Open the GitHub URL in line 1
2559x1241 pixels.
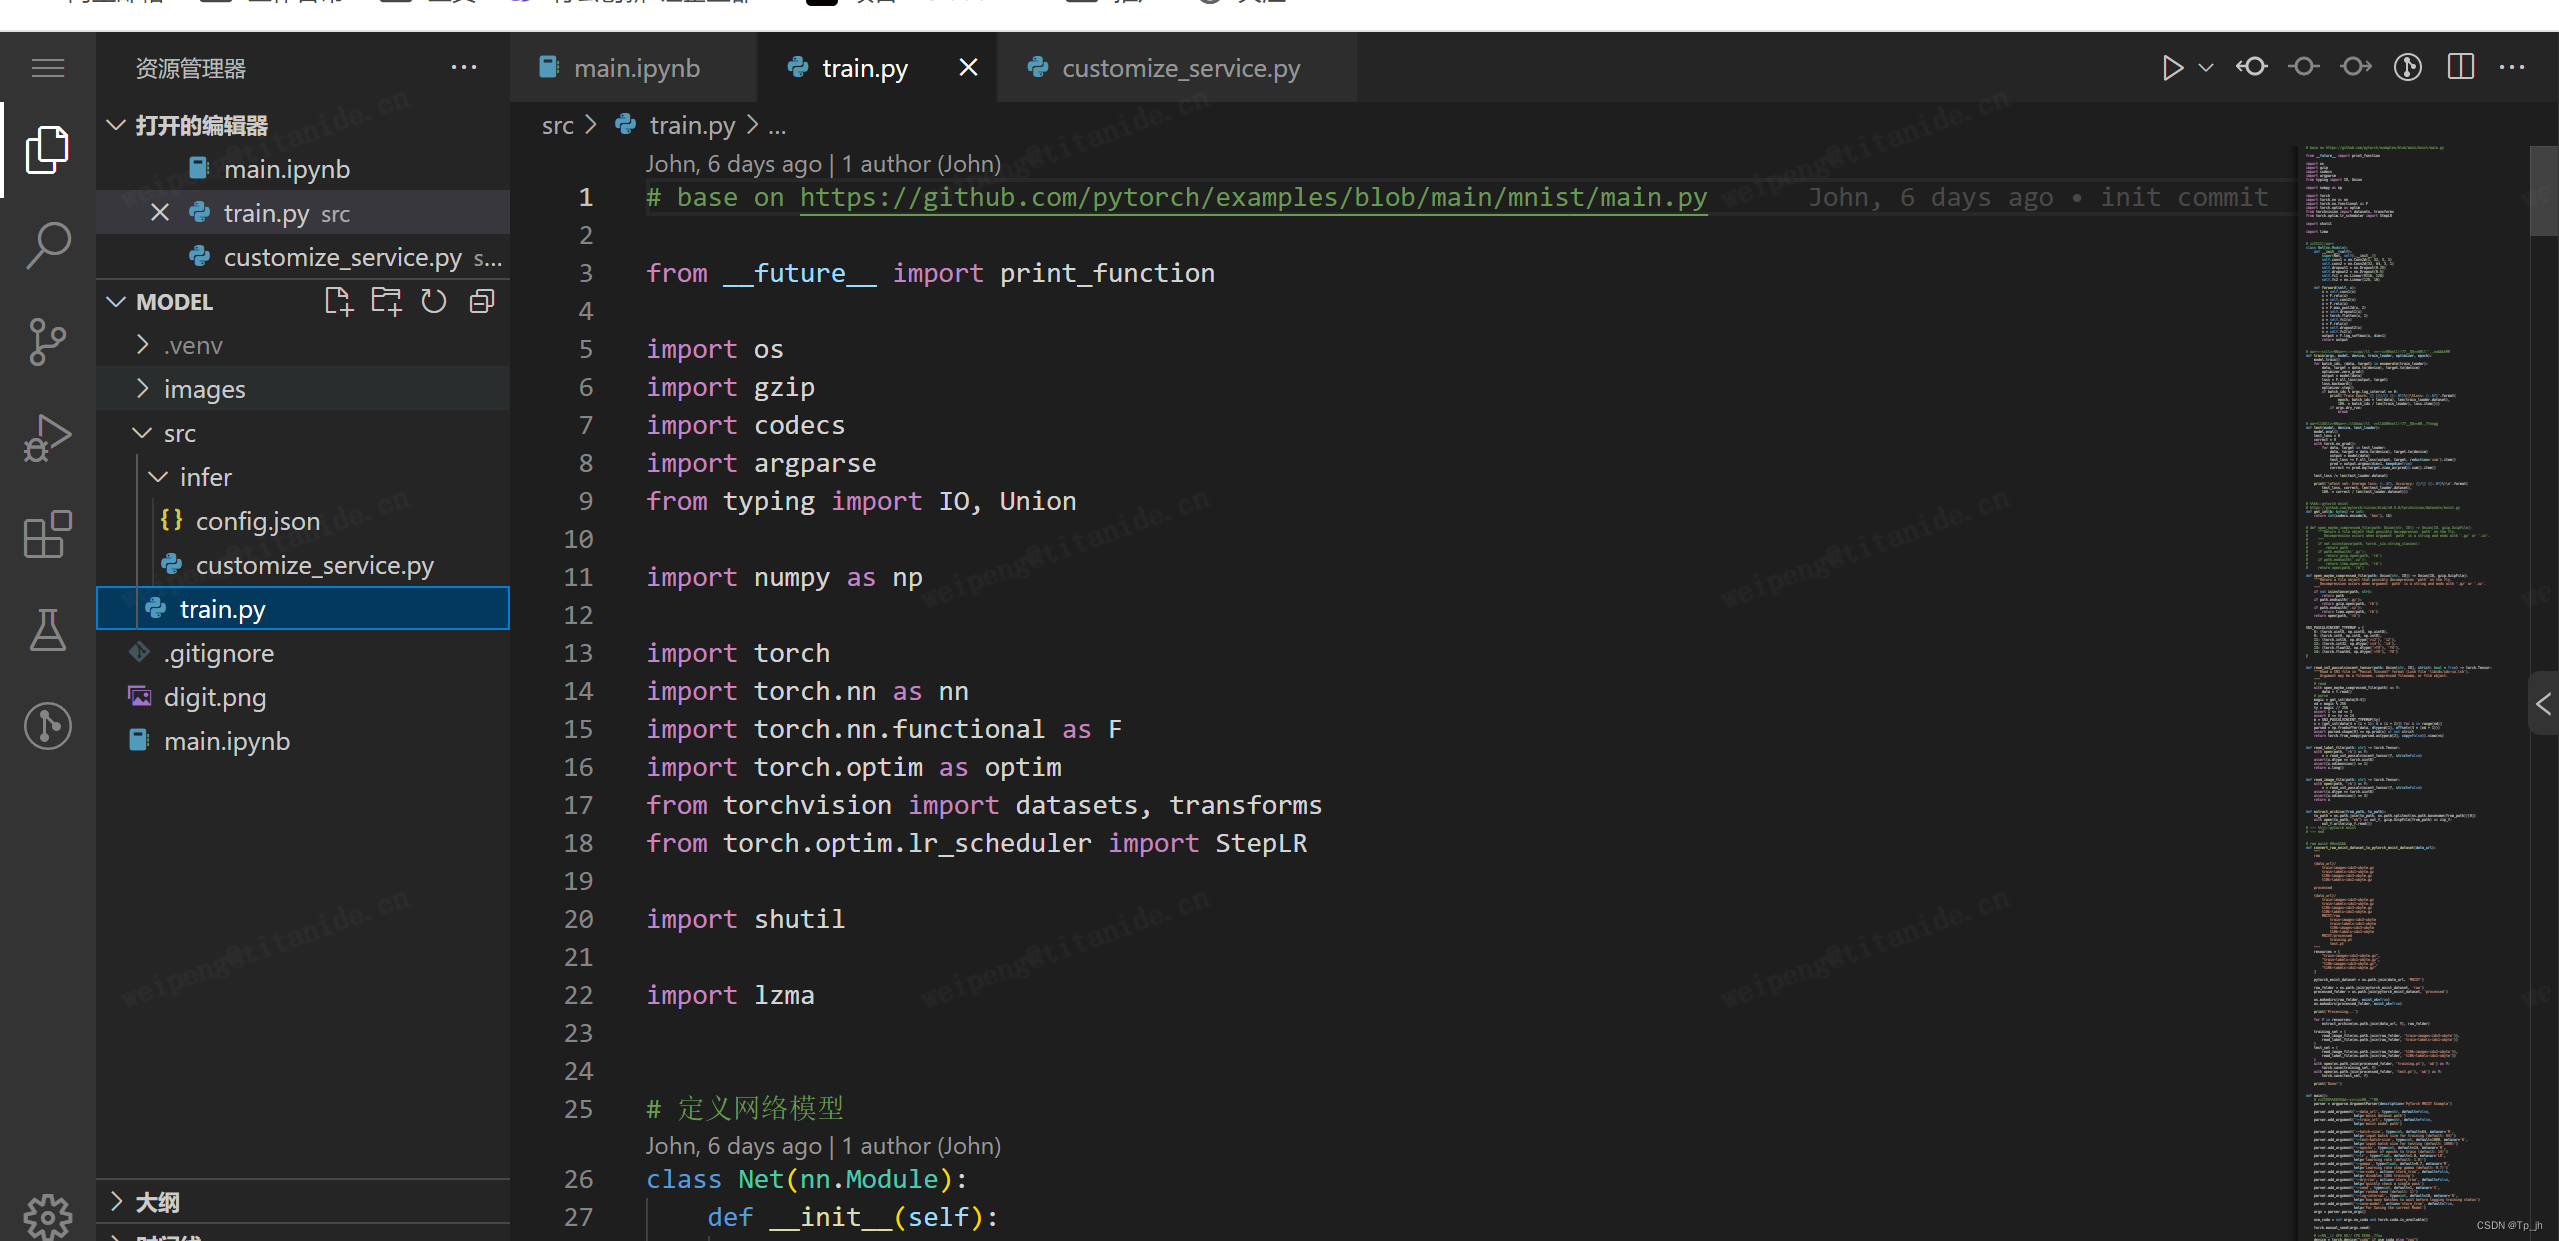pyautogui.click(x=1252, y=197)
